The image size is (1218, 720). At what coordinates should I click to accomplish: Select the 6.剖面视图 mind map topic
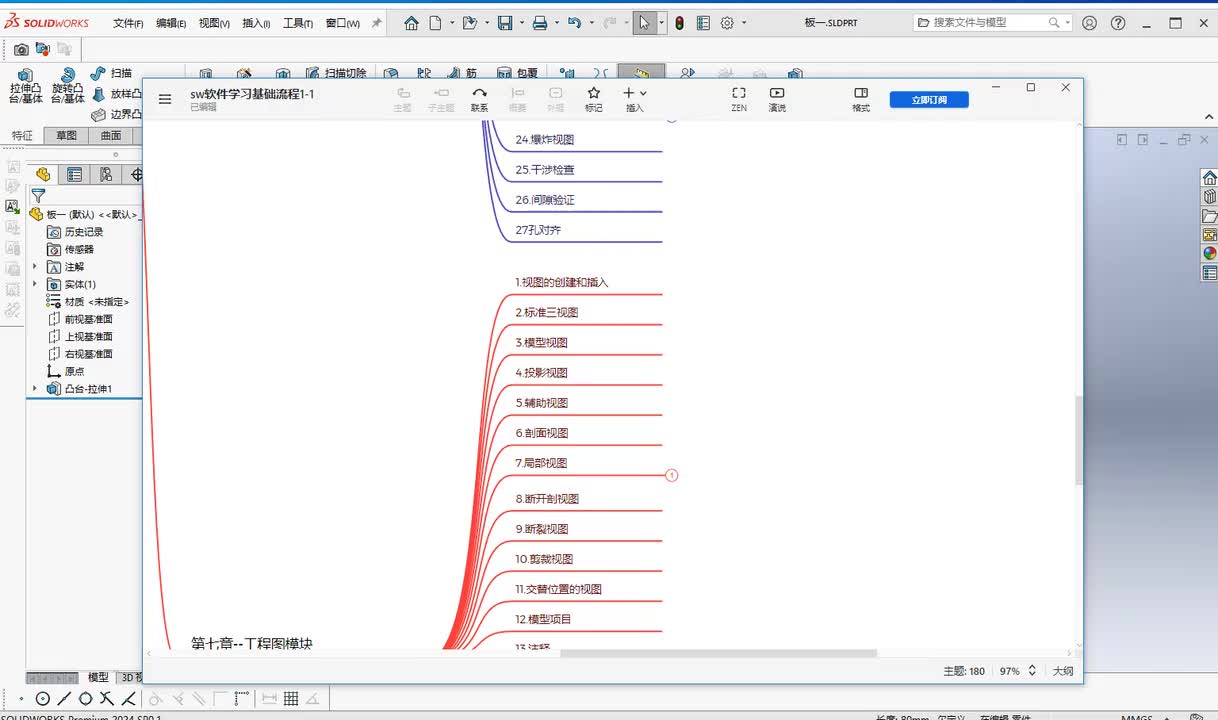(542, 433)
